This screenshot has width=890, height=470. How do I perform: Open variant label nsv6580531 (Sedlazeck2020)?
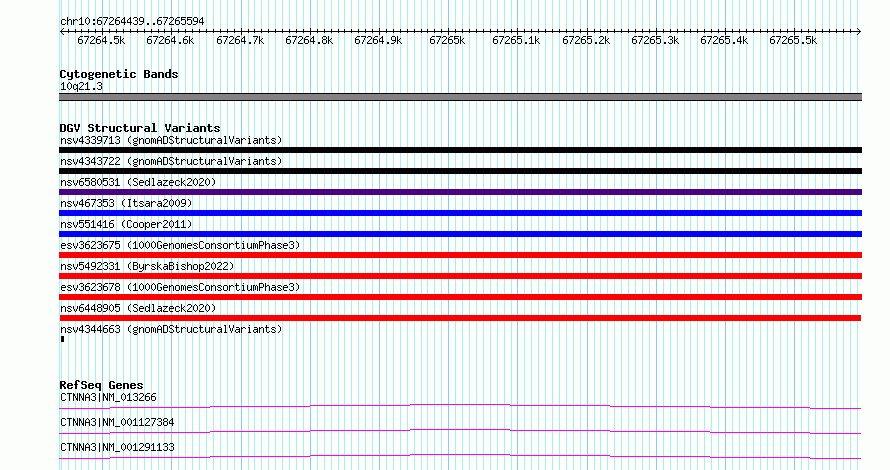click(x=138, y=182)
